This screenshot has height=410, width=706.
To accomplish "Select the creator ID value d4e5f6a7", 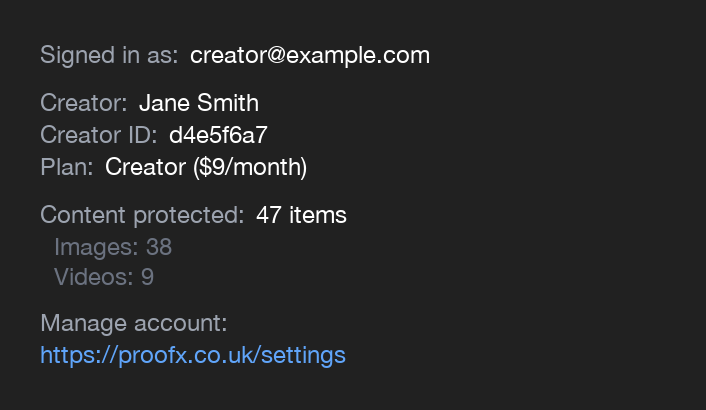I will coord(218,135).
